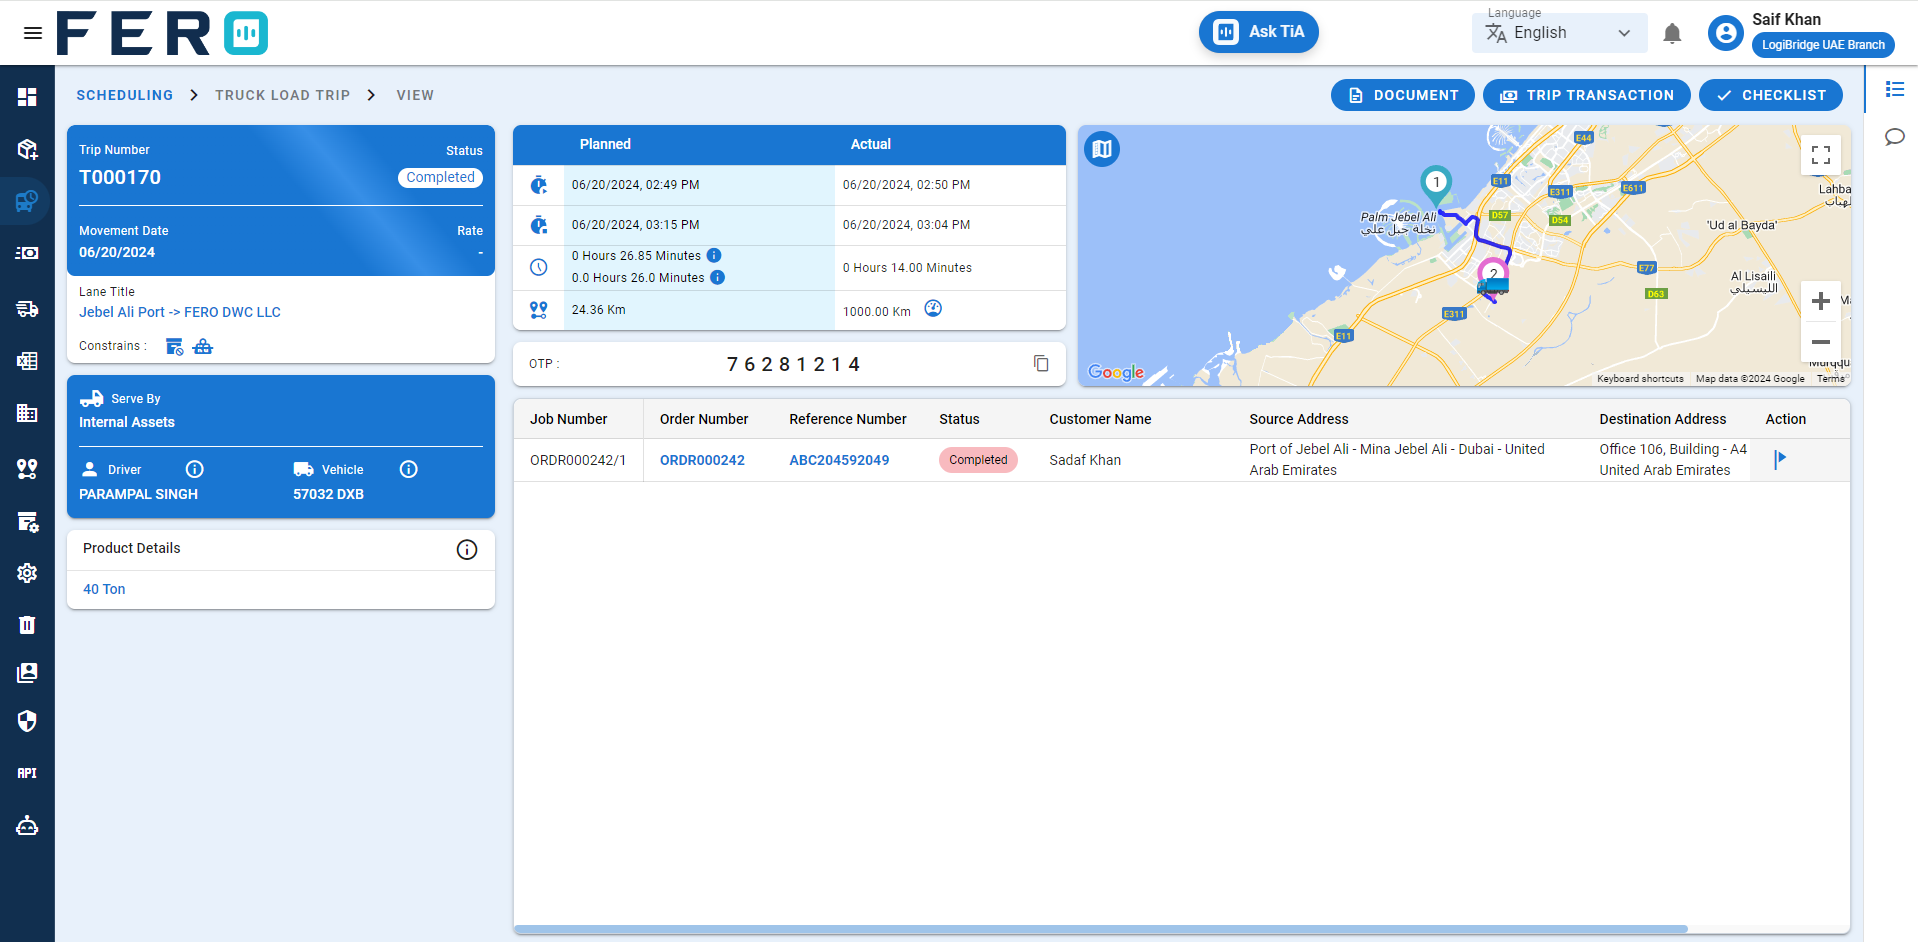
Task: Open the comments panel icon
Action: [x=1894, y=137]
